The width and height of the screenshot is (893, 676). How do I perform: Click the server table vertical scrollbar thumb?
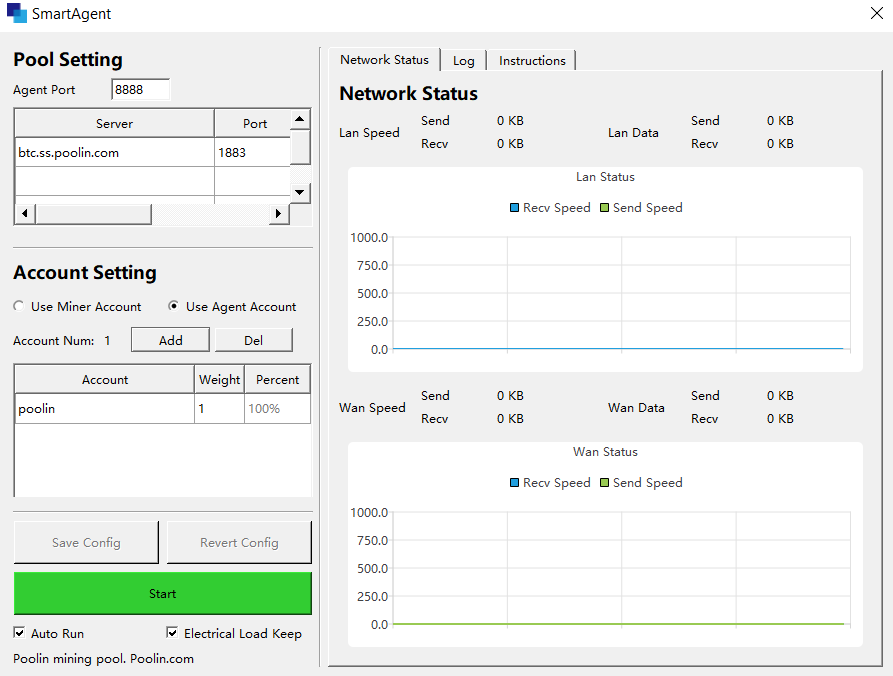300,147
